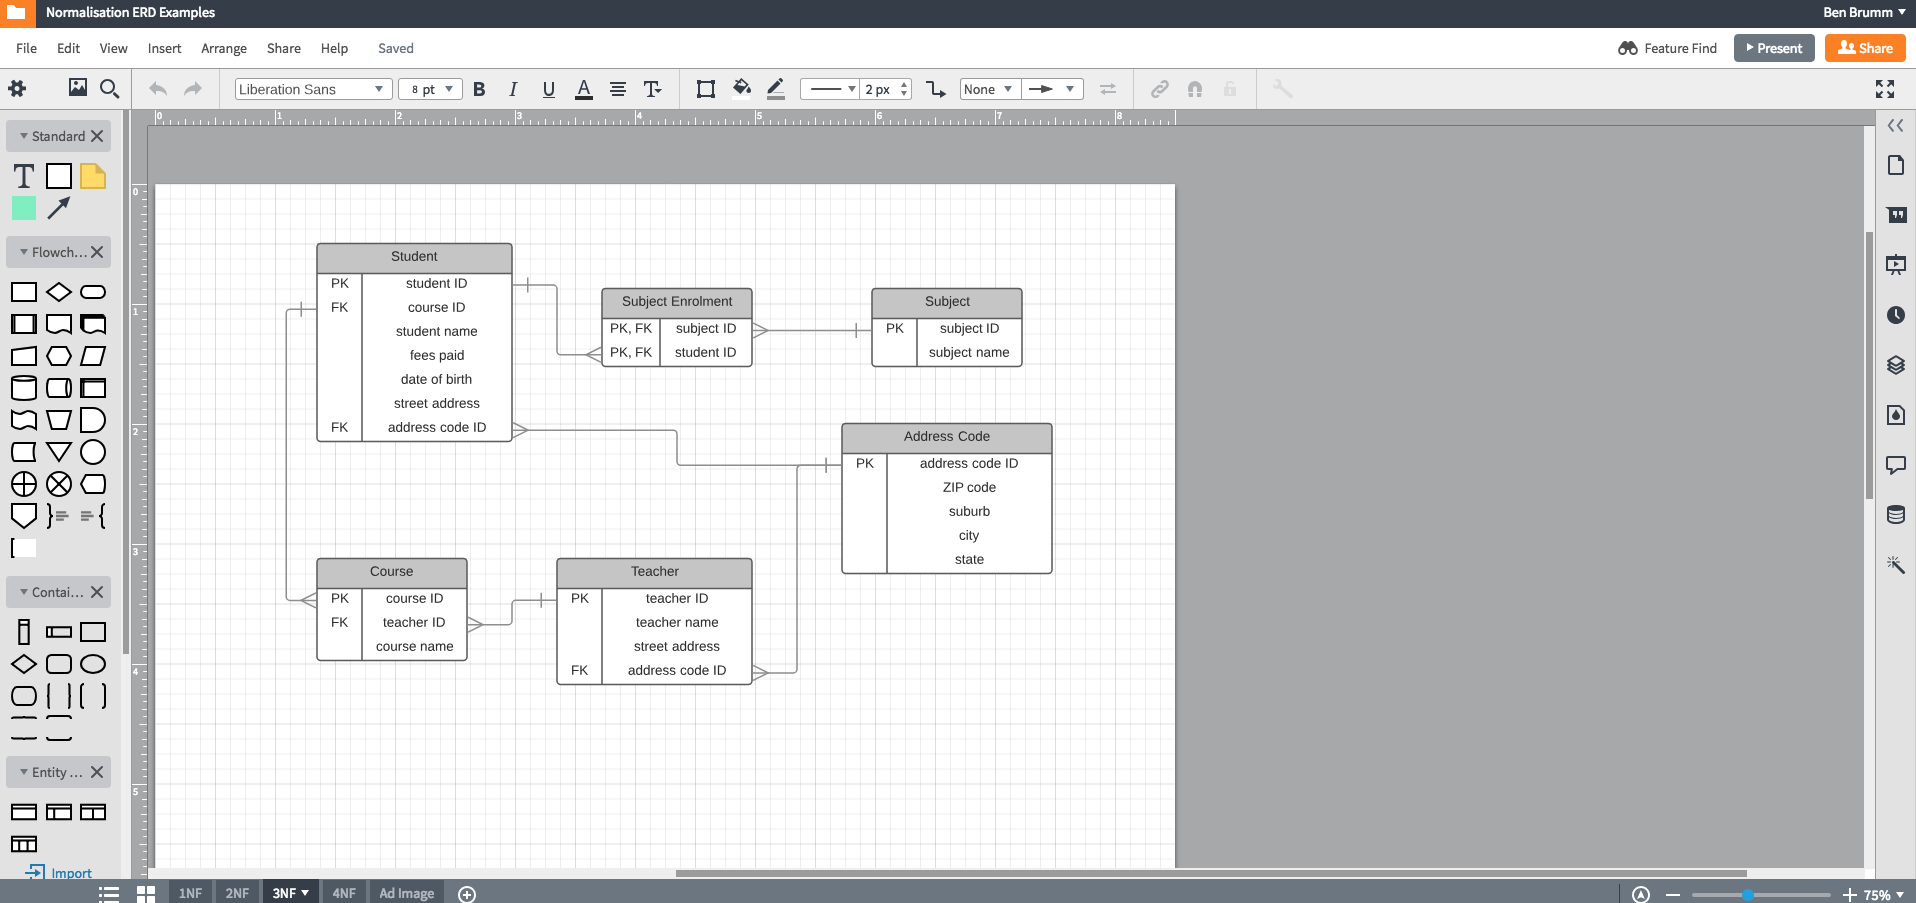Open the layers panel icon
1916x903 pixels.
click(x=1895, y=365)
